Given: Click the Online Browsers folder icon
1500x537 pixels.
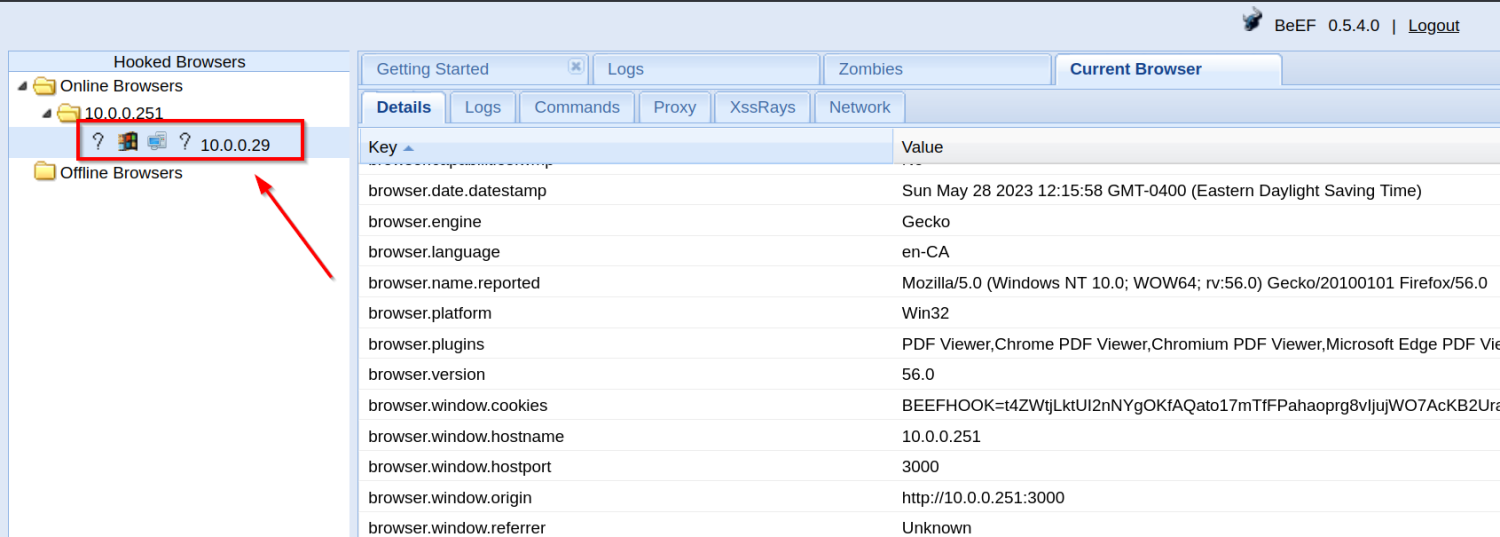Looking at the screenshot, I should 44,86.
